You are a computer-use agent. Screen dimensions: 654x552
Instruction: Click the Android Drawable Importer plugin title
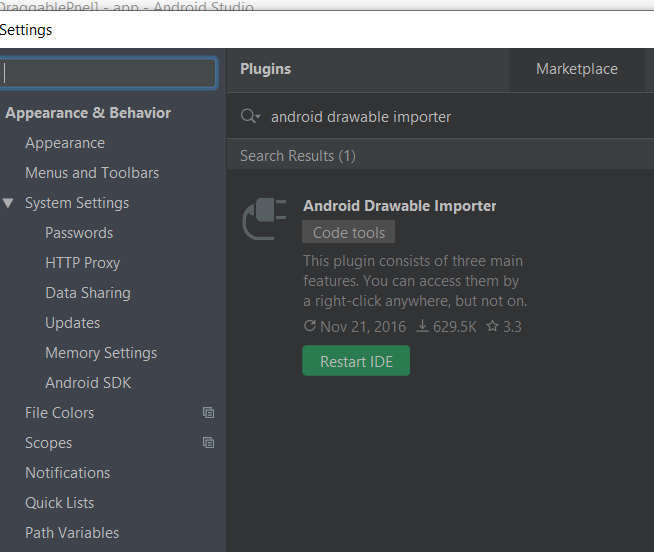click(400, 206)
